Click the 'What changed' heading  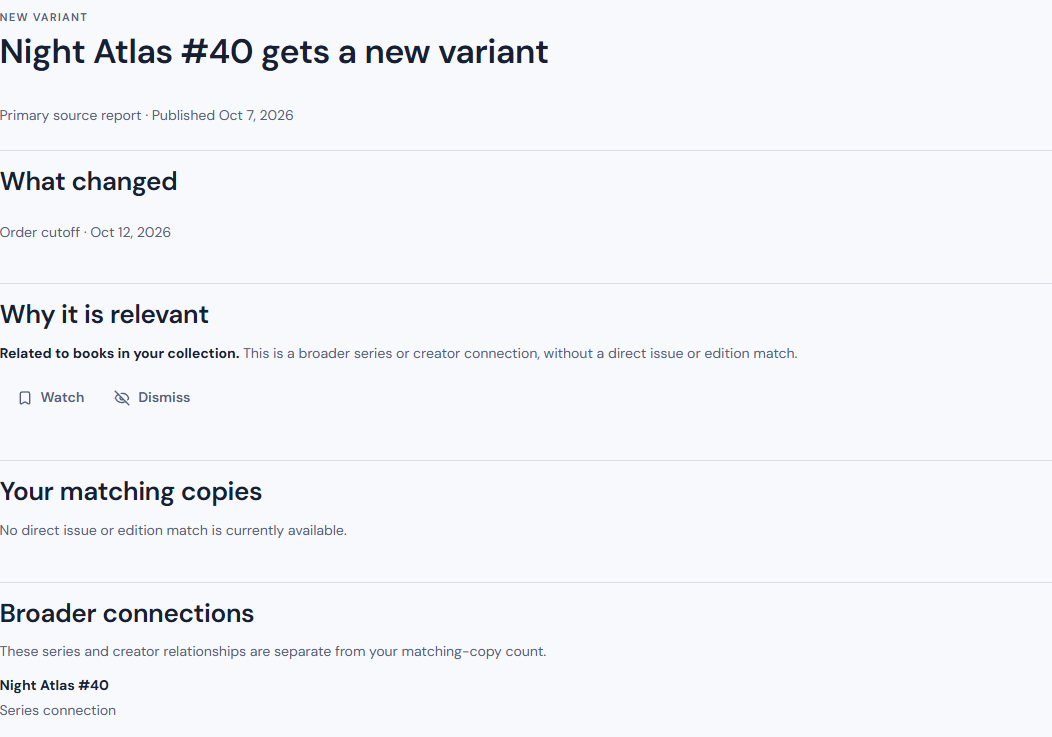point(89,181)
